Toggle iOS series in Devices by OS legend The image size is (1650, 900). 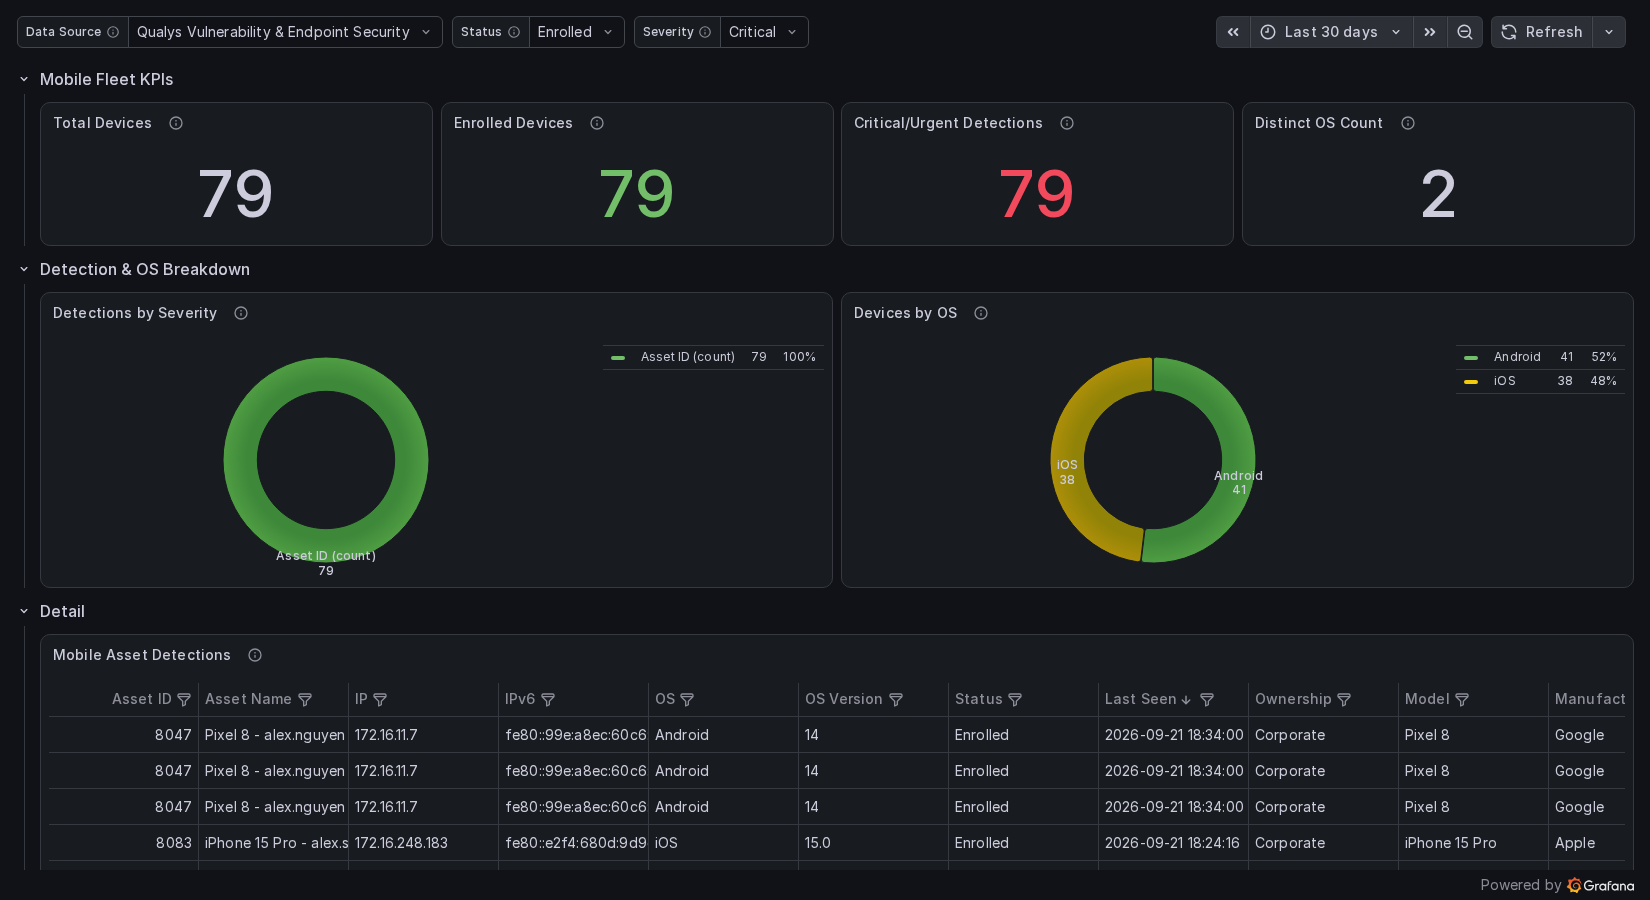click(x=1504, y=381)
